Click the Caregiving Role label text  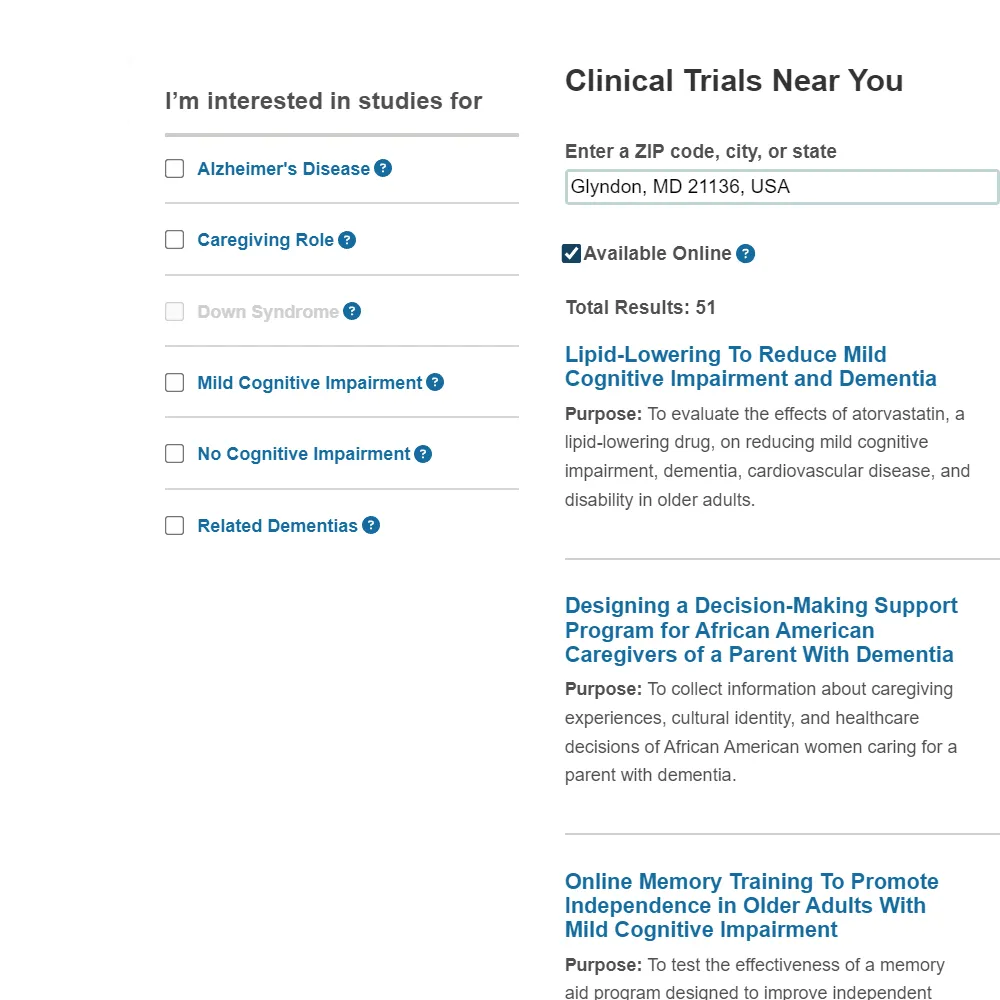pos(266,240)
